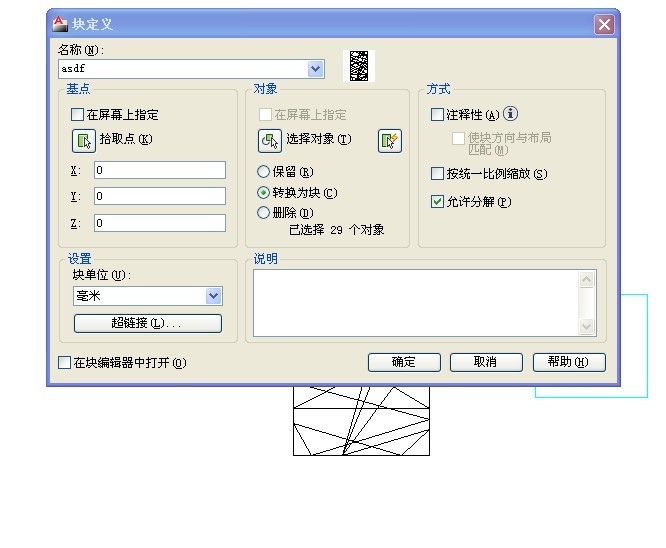Confirm with the 确定 button
This screenshot has height=548, width=666.
coord(404,362)
